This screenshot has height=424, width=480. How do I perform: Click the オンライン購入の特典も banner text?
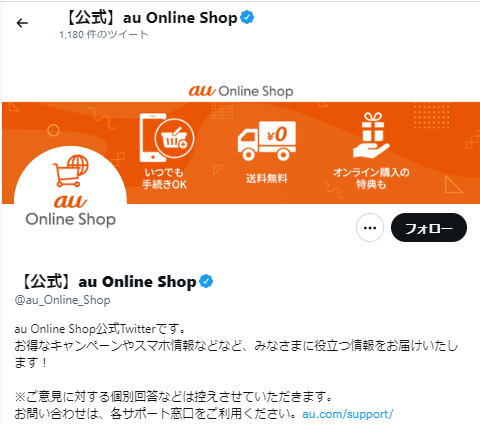pos(371,178)
